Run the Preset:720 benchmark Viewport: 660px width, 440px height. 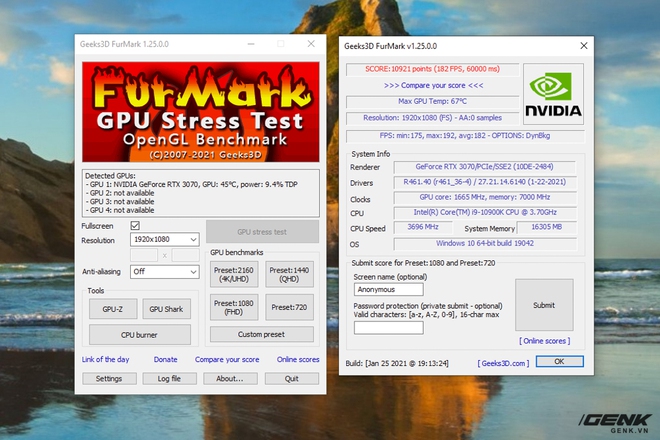289,307
